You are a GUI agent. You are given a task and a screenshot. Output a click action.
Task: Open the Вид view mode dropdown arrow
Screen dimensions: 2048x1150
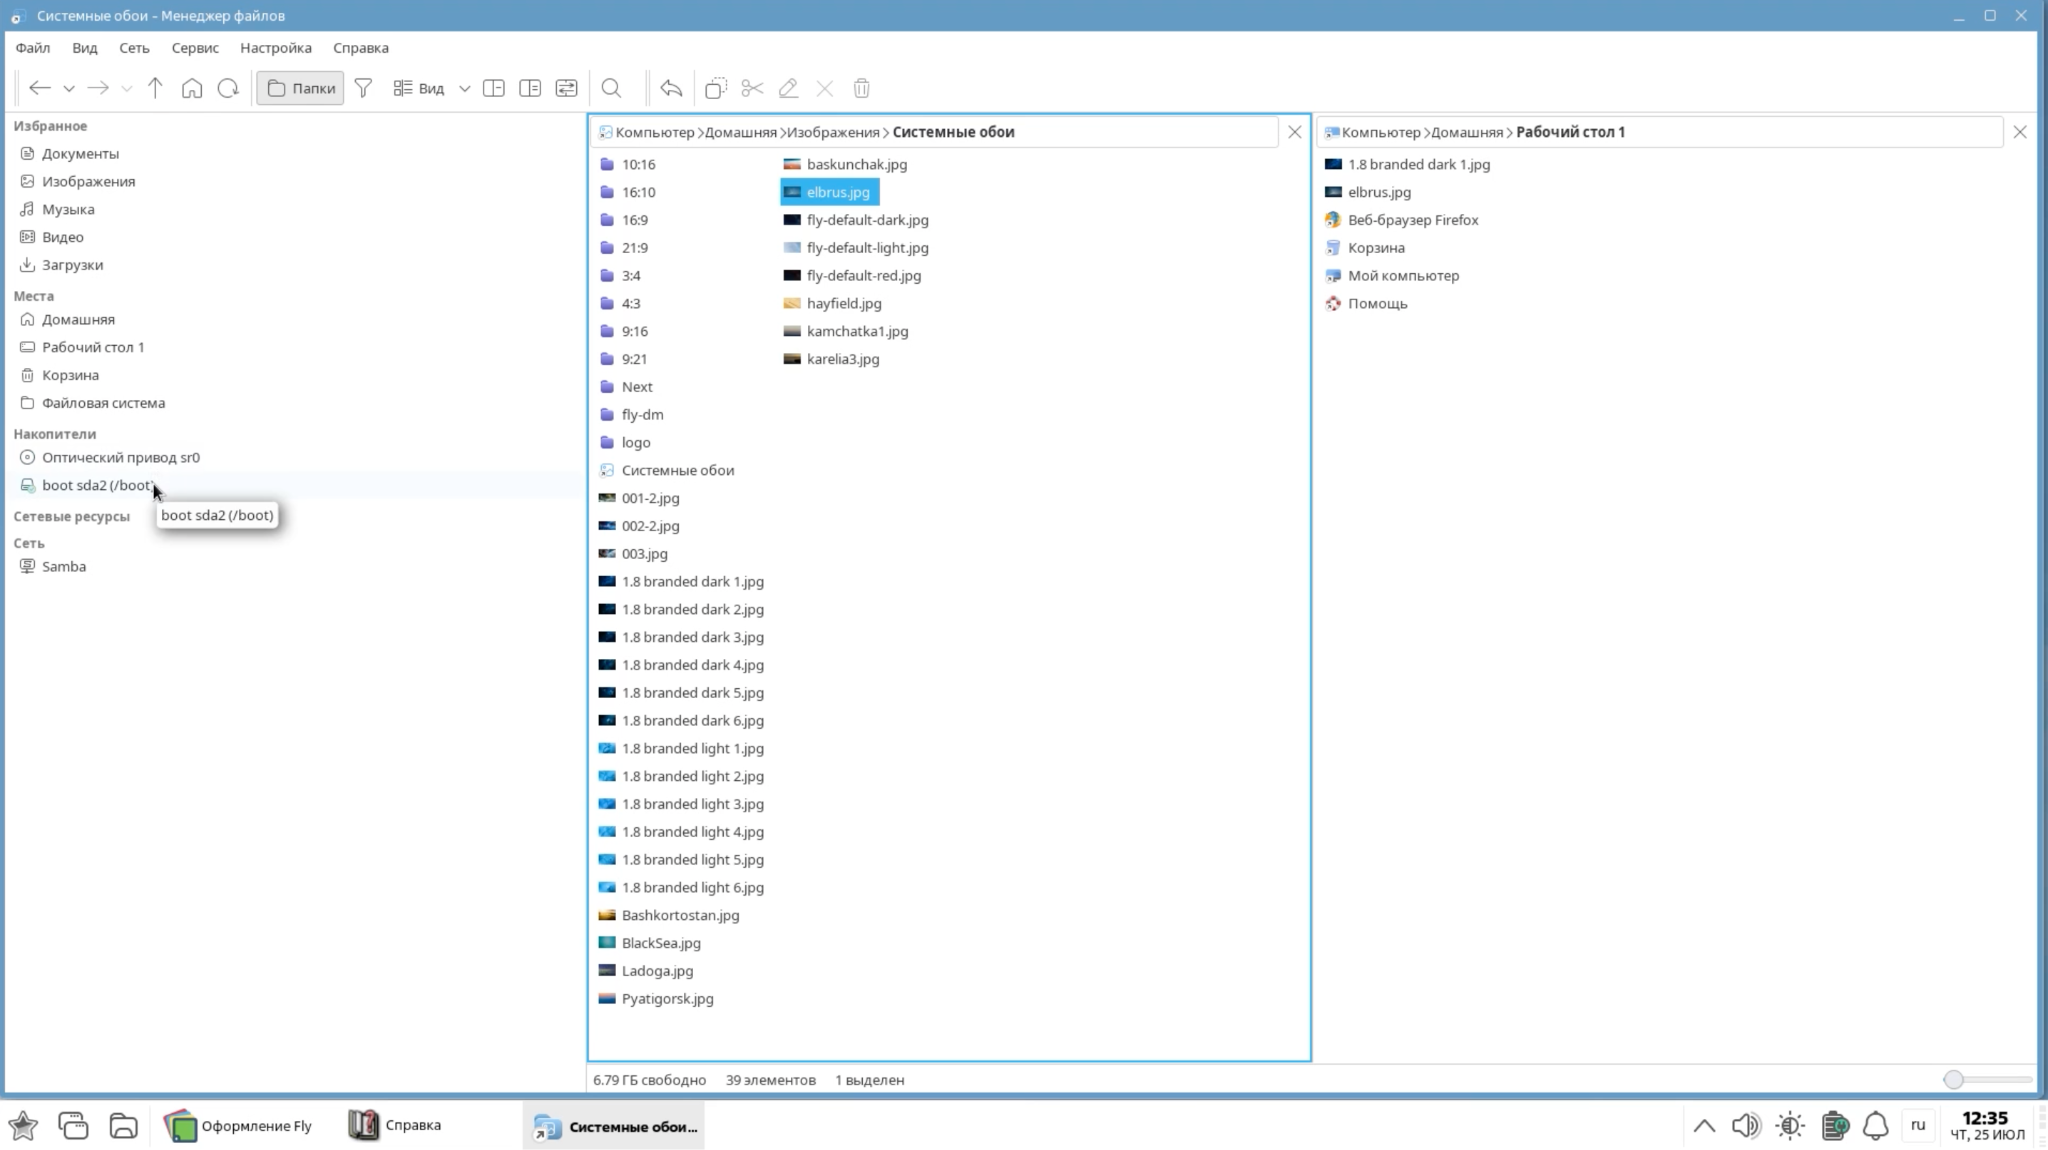coord(464,88)
